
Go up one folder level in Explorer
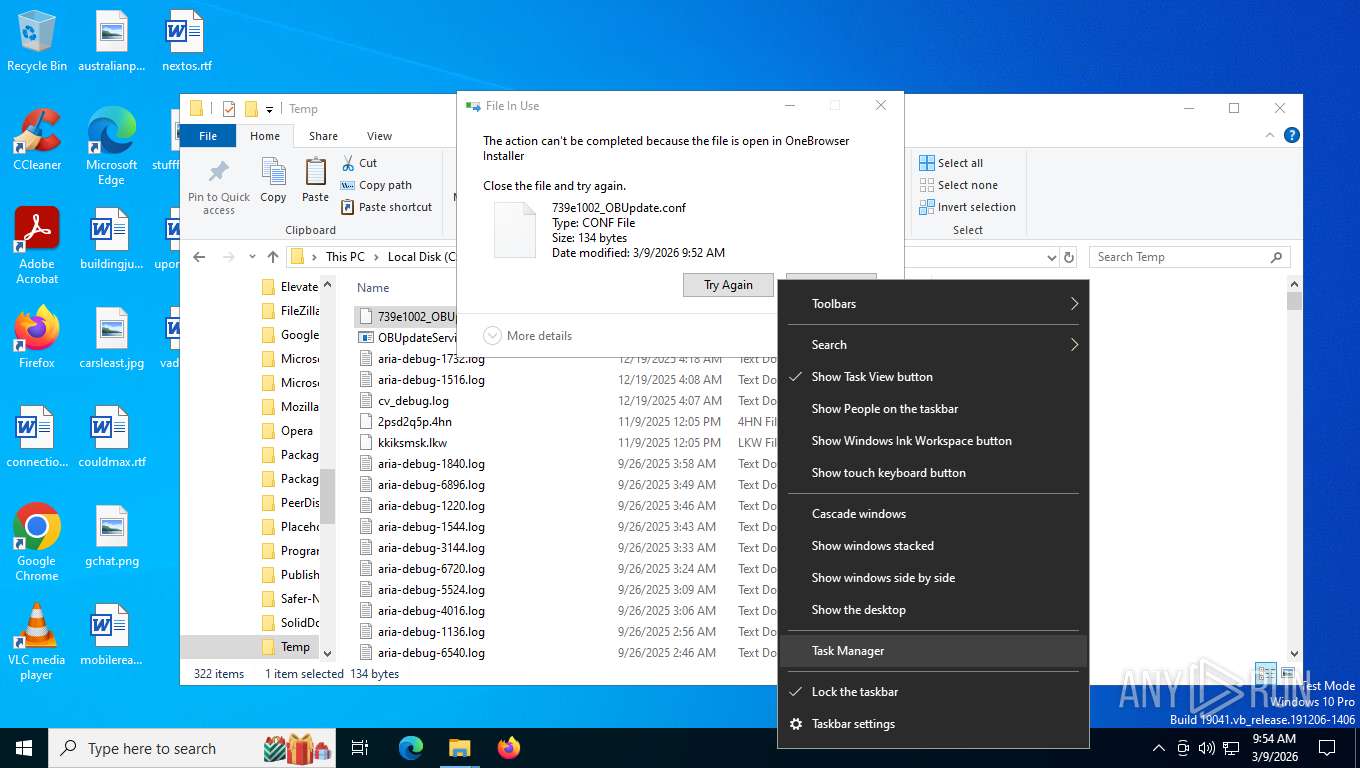click(273, 257)
